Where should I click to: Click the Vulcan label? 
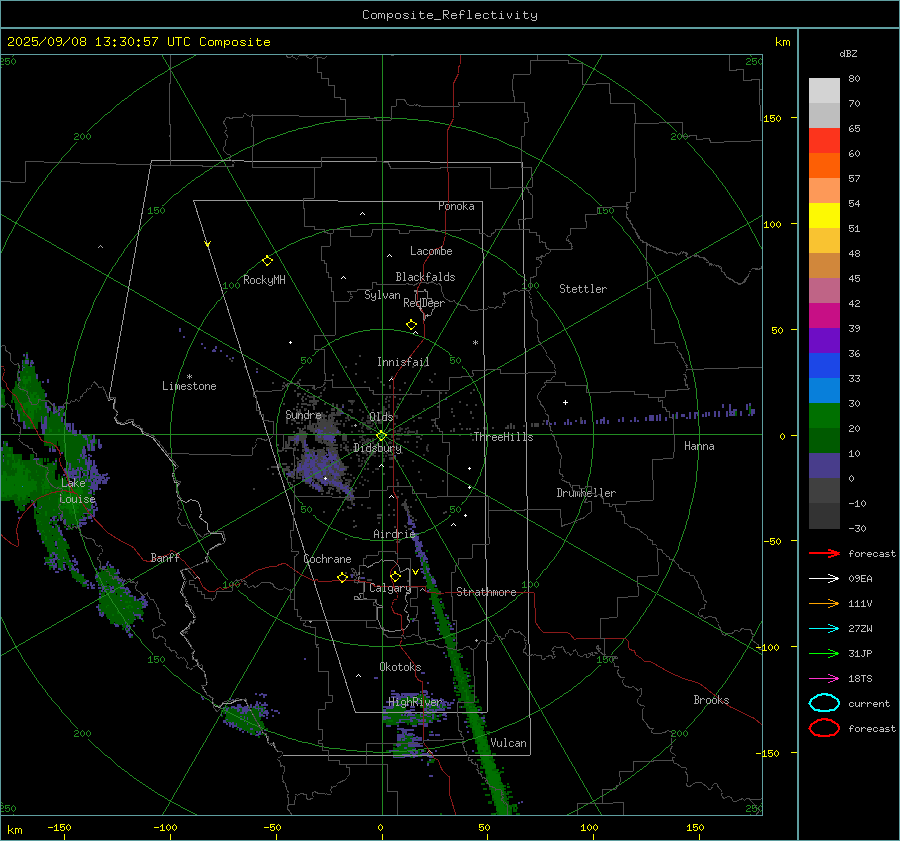coord(508,743)
